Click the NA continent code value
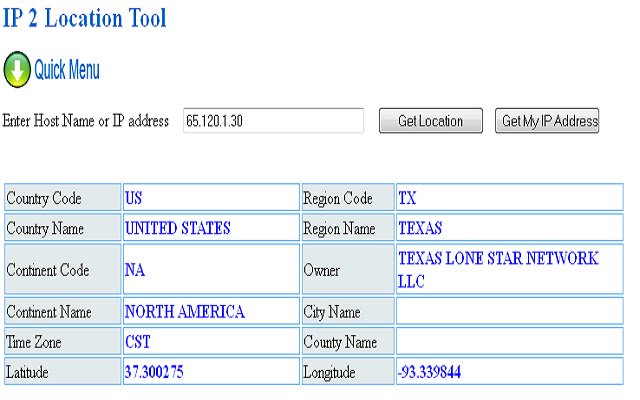 pyautogui.click(x=135, y=270)
